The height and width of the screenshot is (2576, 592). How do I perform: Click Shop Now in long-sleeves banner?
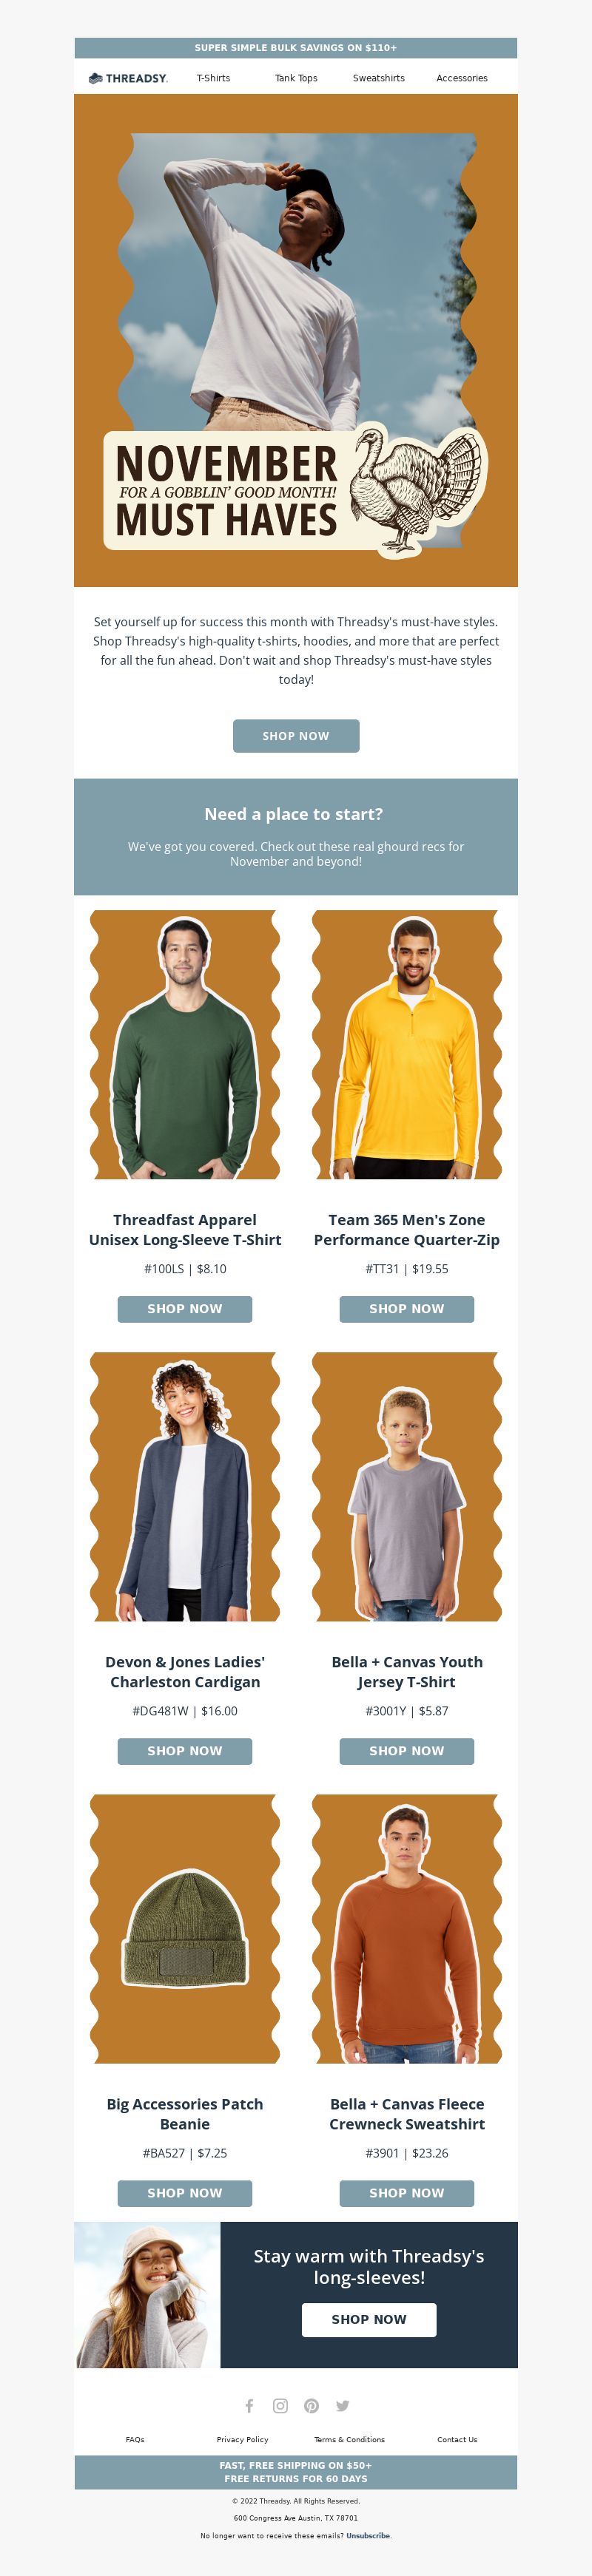click(x=369, y=2319)
